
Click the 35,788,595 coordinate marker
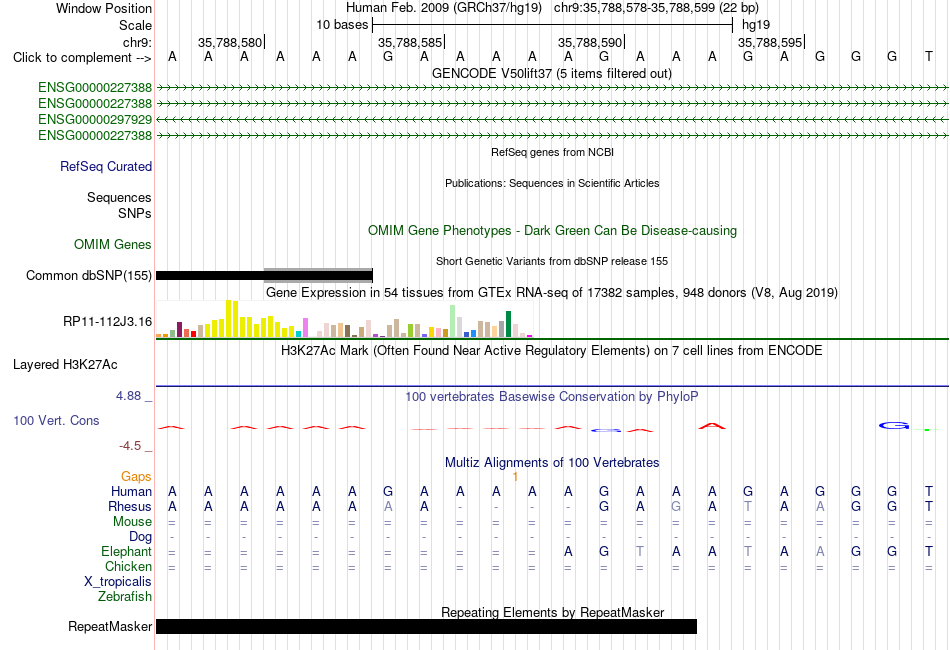pyautogui.click(x=770, y=42)
